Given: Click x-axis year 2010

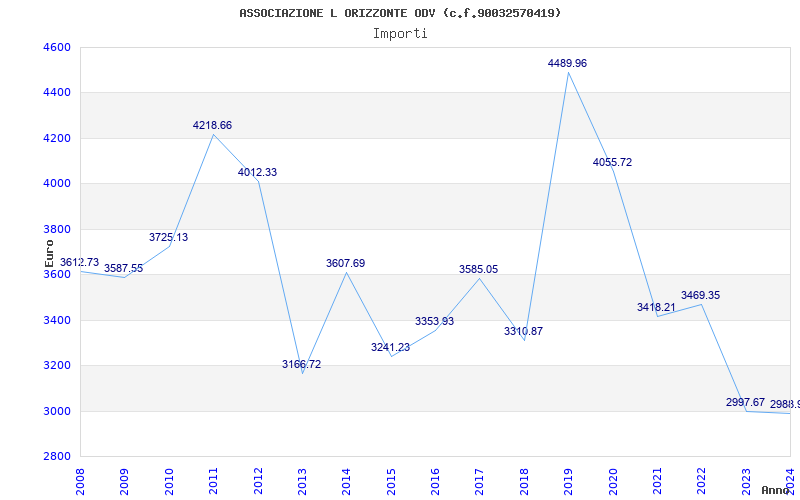Looking at the screenshot, I should [x=169, y=482].
